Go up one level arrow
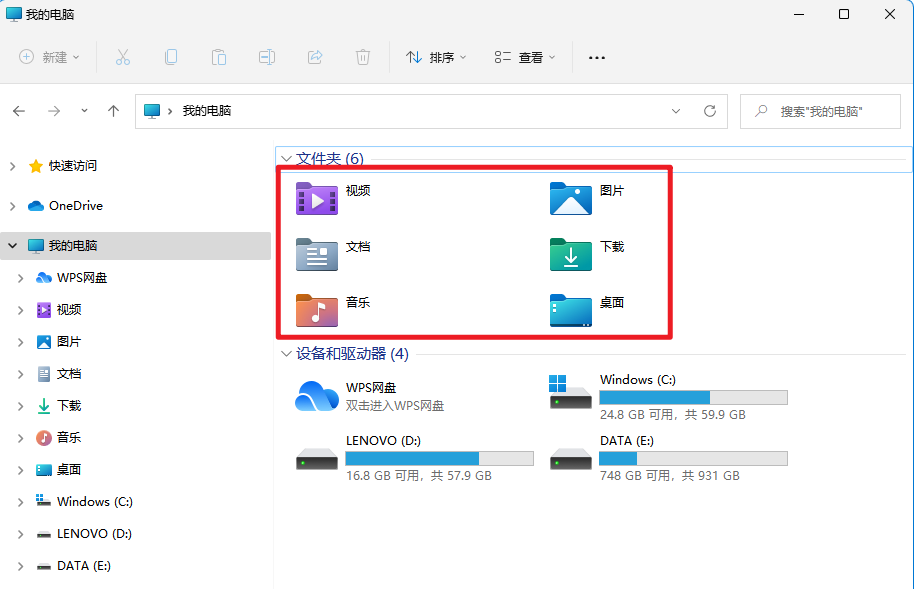Screen dimensions: 914x589 [x=114, y=111]
